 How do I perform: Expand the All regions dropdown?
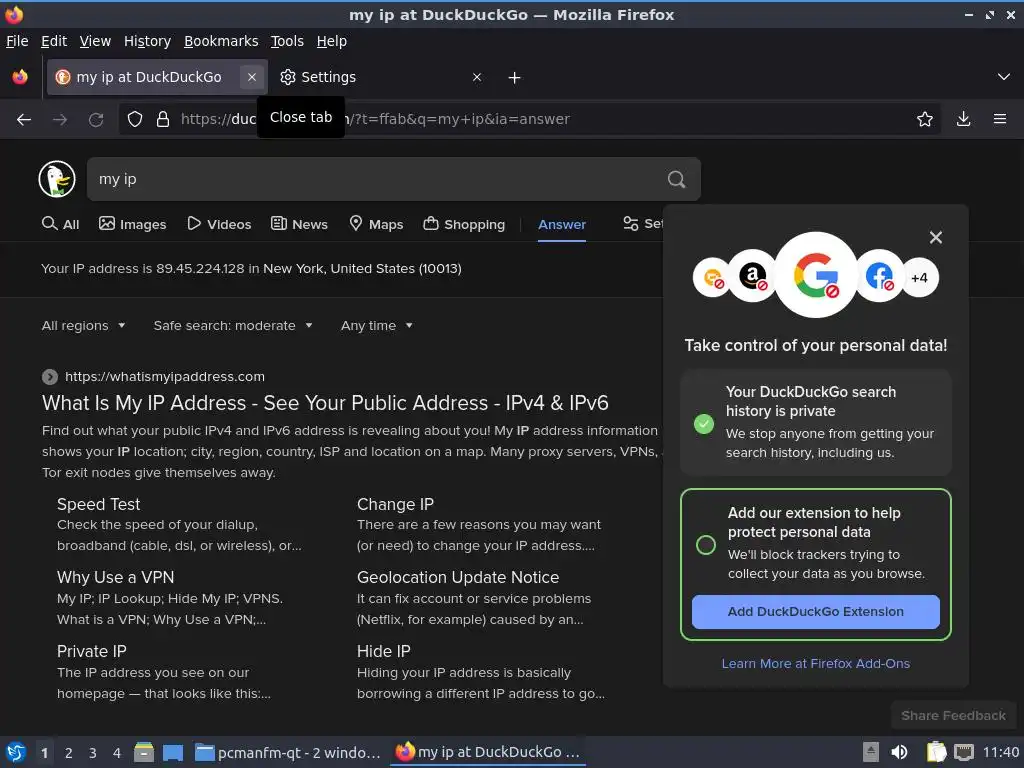83,325
